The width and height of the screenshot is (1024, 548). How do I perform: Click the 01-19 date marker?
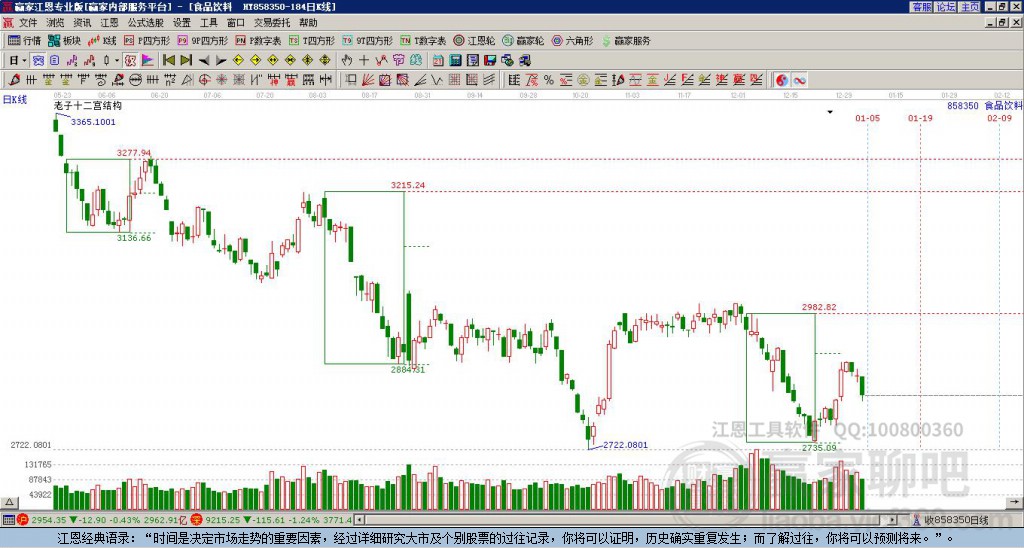pos(920,118)
